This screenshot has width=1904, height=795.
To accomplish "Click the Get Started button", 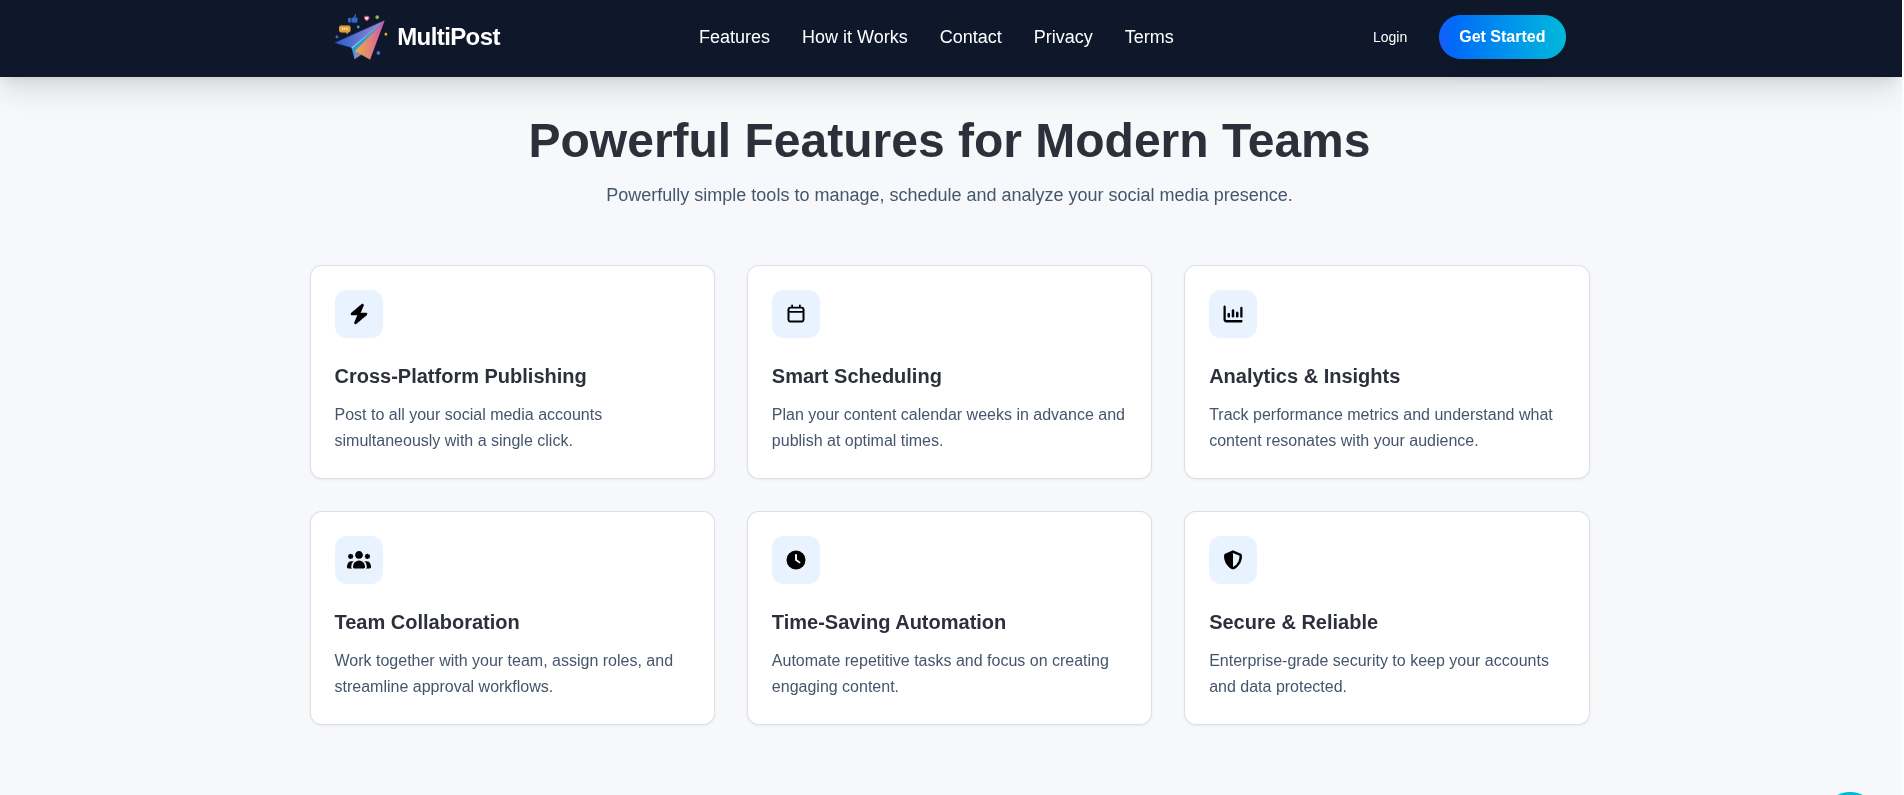I will tap(1502, 37).
